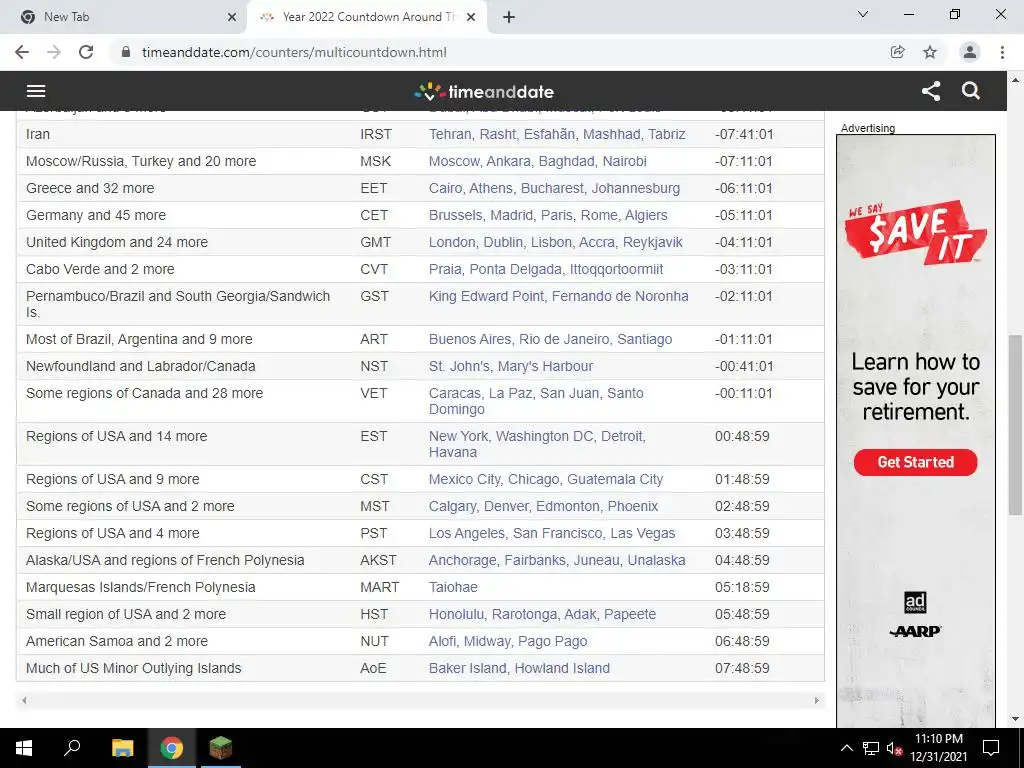Select the Year 2022 Countdown tab

coord(367,17)
